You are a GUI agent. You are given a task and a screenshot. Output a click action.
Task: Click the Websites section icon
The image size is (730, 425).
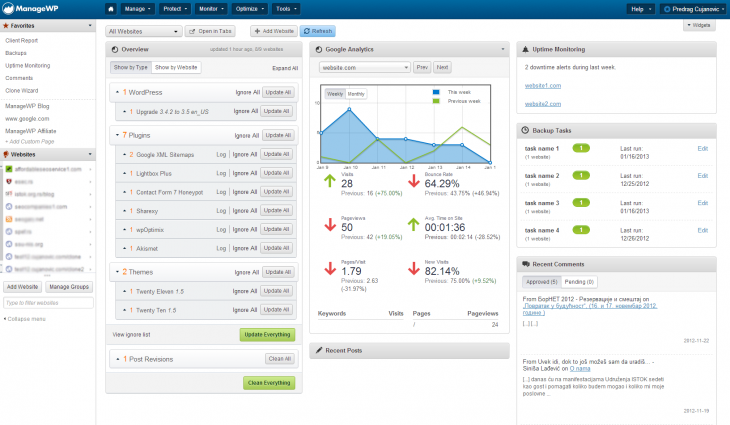6,154
